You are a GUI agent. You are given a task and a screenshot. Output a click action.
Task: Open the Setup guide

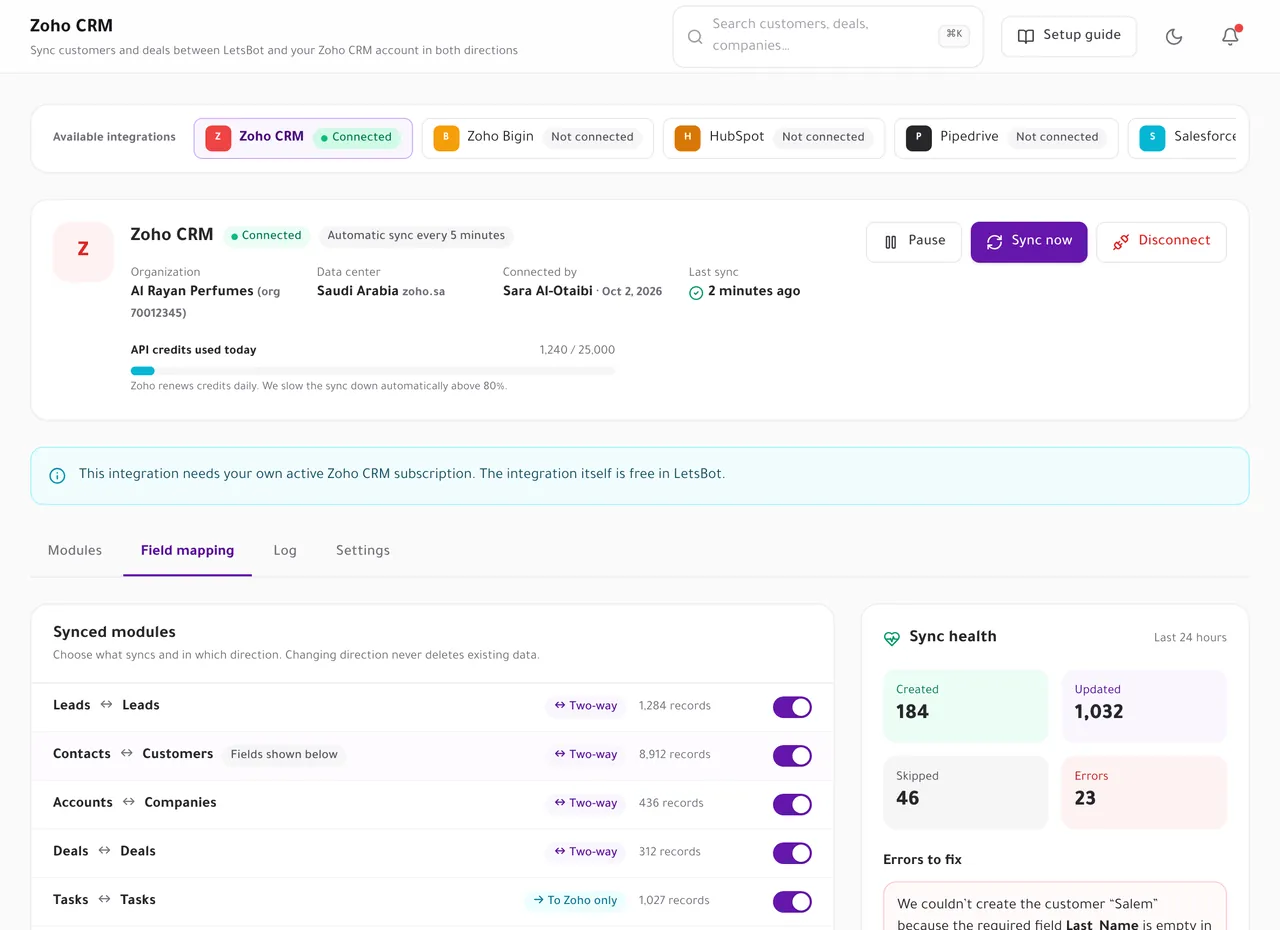1069,37
